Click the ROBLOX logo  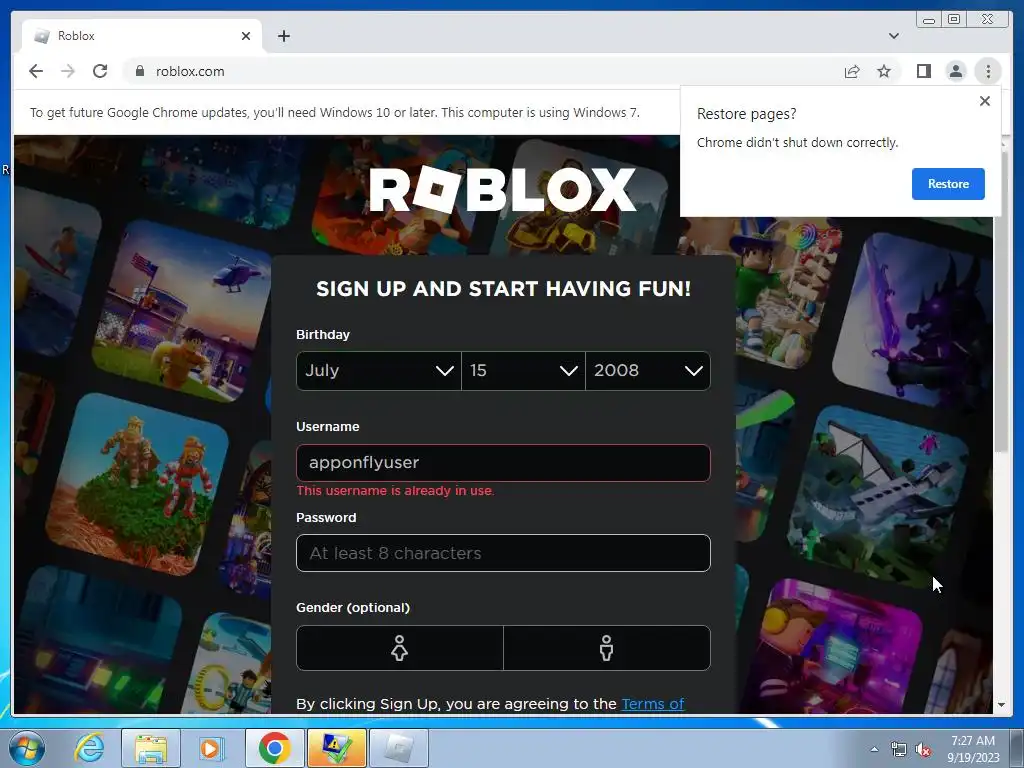point(502,189)
